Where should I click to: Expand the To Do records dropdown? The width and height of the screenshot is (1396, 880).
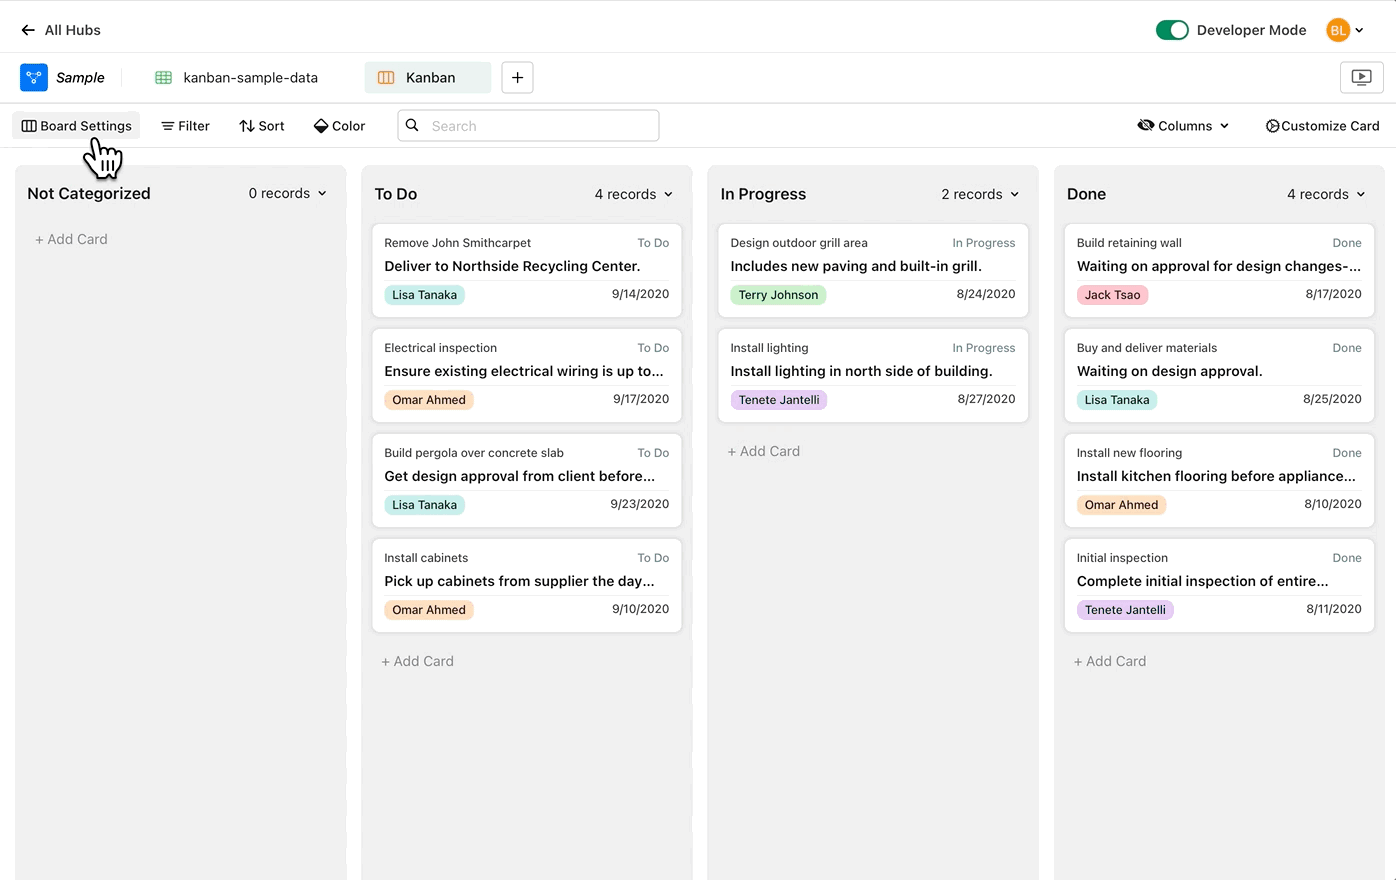click(x=634, y=194)
